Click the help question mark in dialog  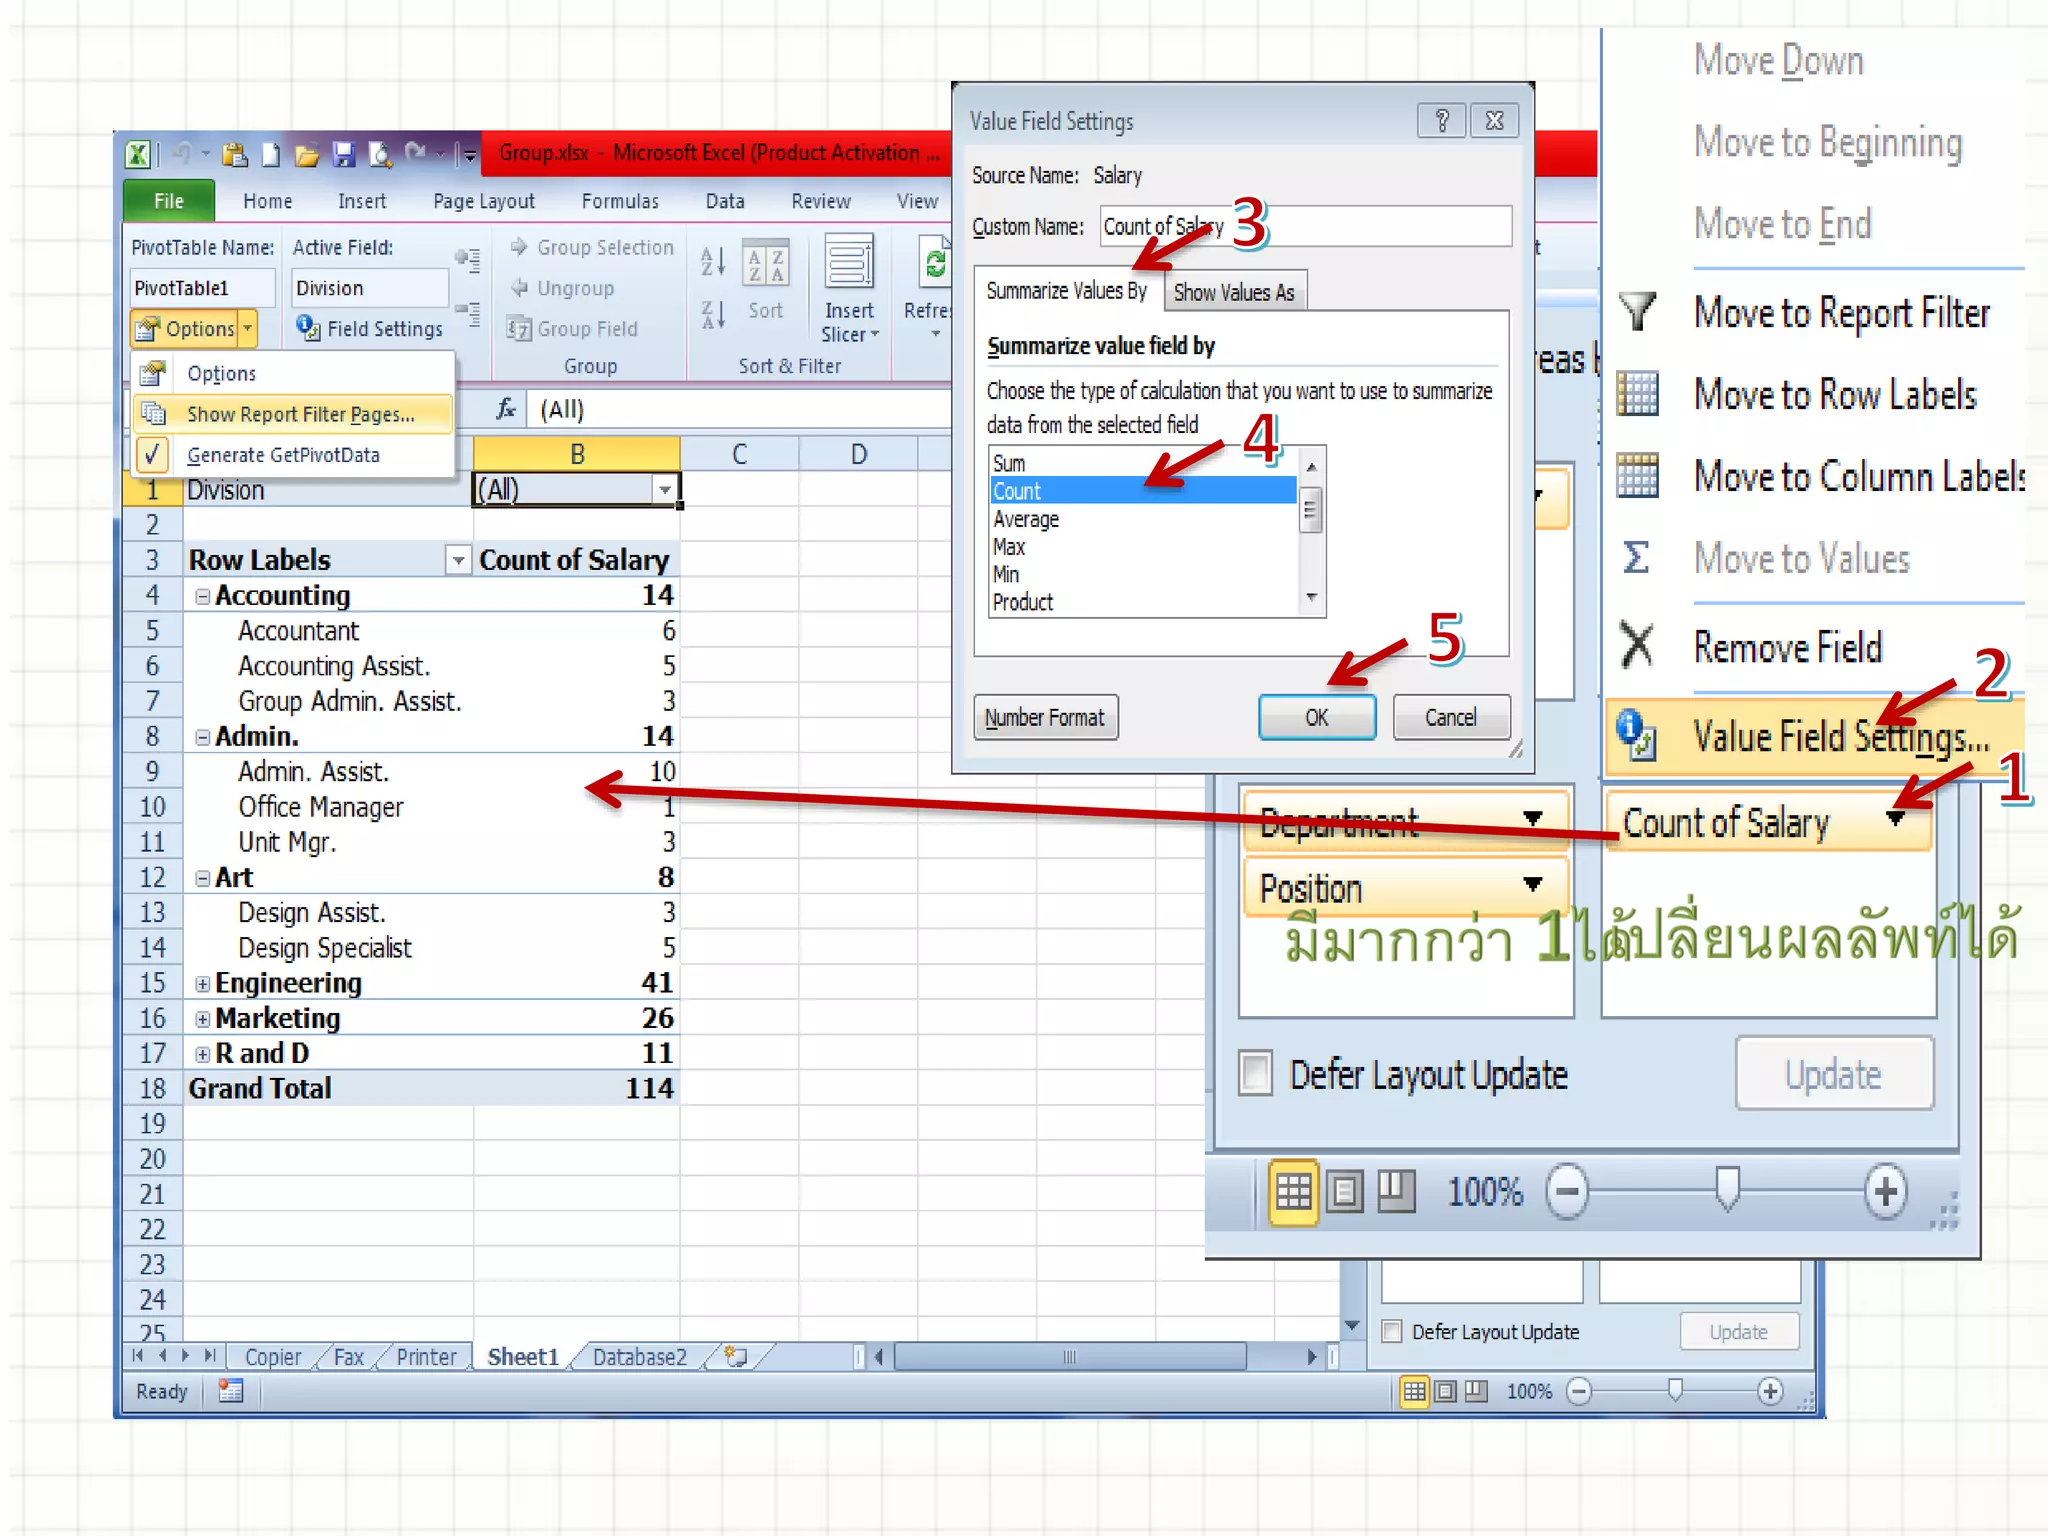pos(1441,121)
